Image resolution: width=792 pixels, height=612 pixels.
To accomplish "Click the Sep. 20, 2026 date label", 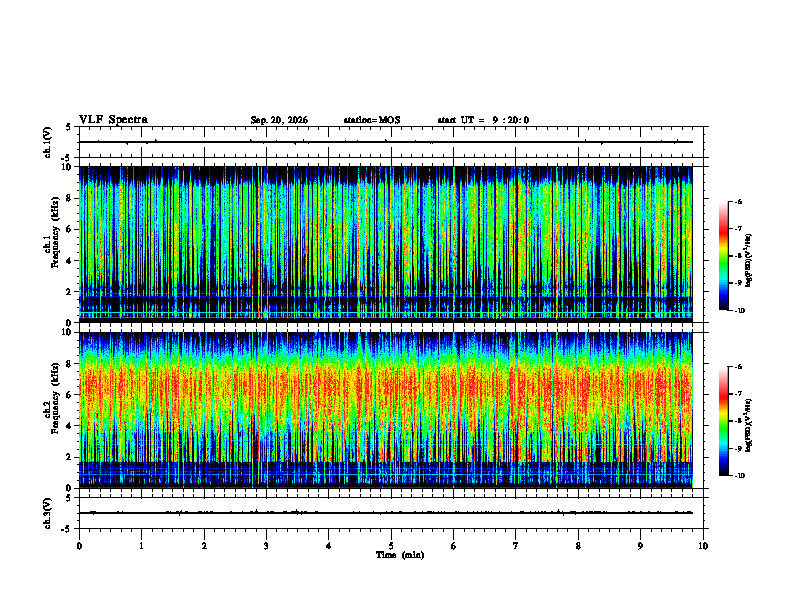I will pyautogui.click(x=279, y=120).
